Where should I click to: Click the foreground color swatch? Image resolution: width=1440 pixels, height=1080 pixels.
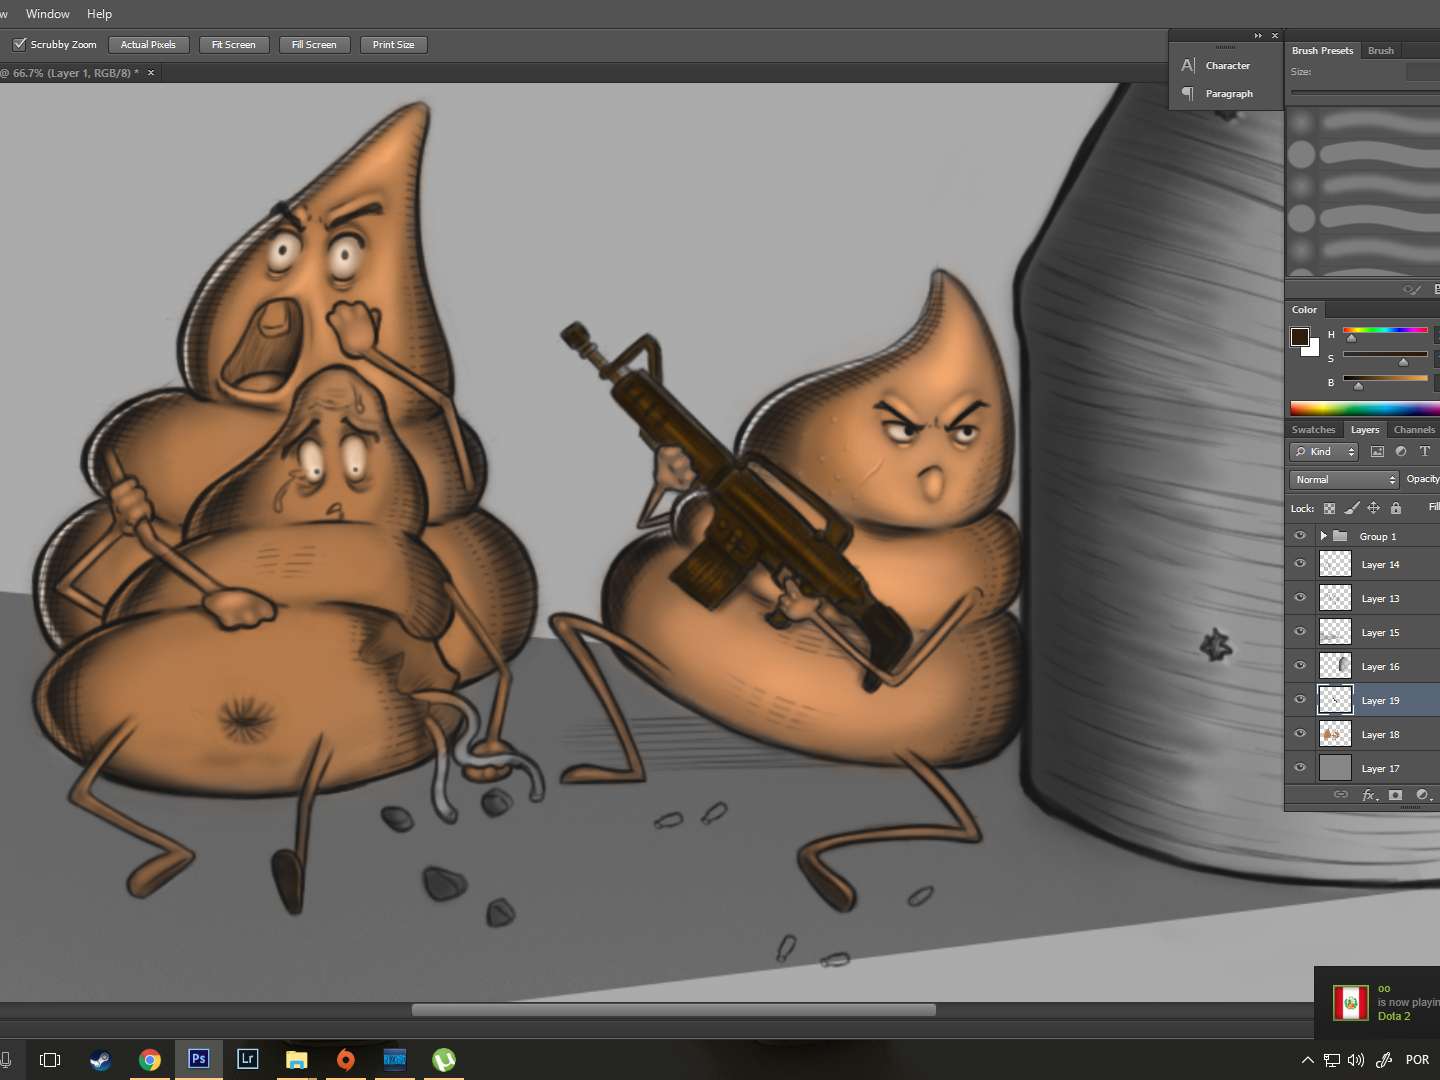[x=1300, y=336]
